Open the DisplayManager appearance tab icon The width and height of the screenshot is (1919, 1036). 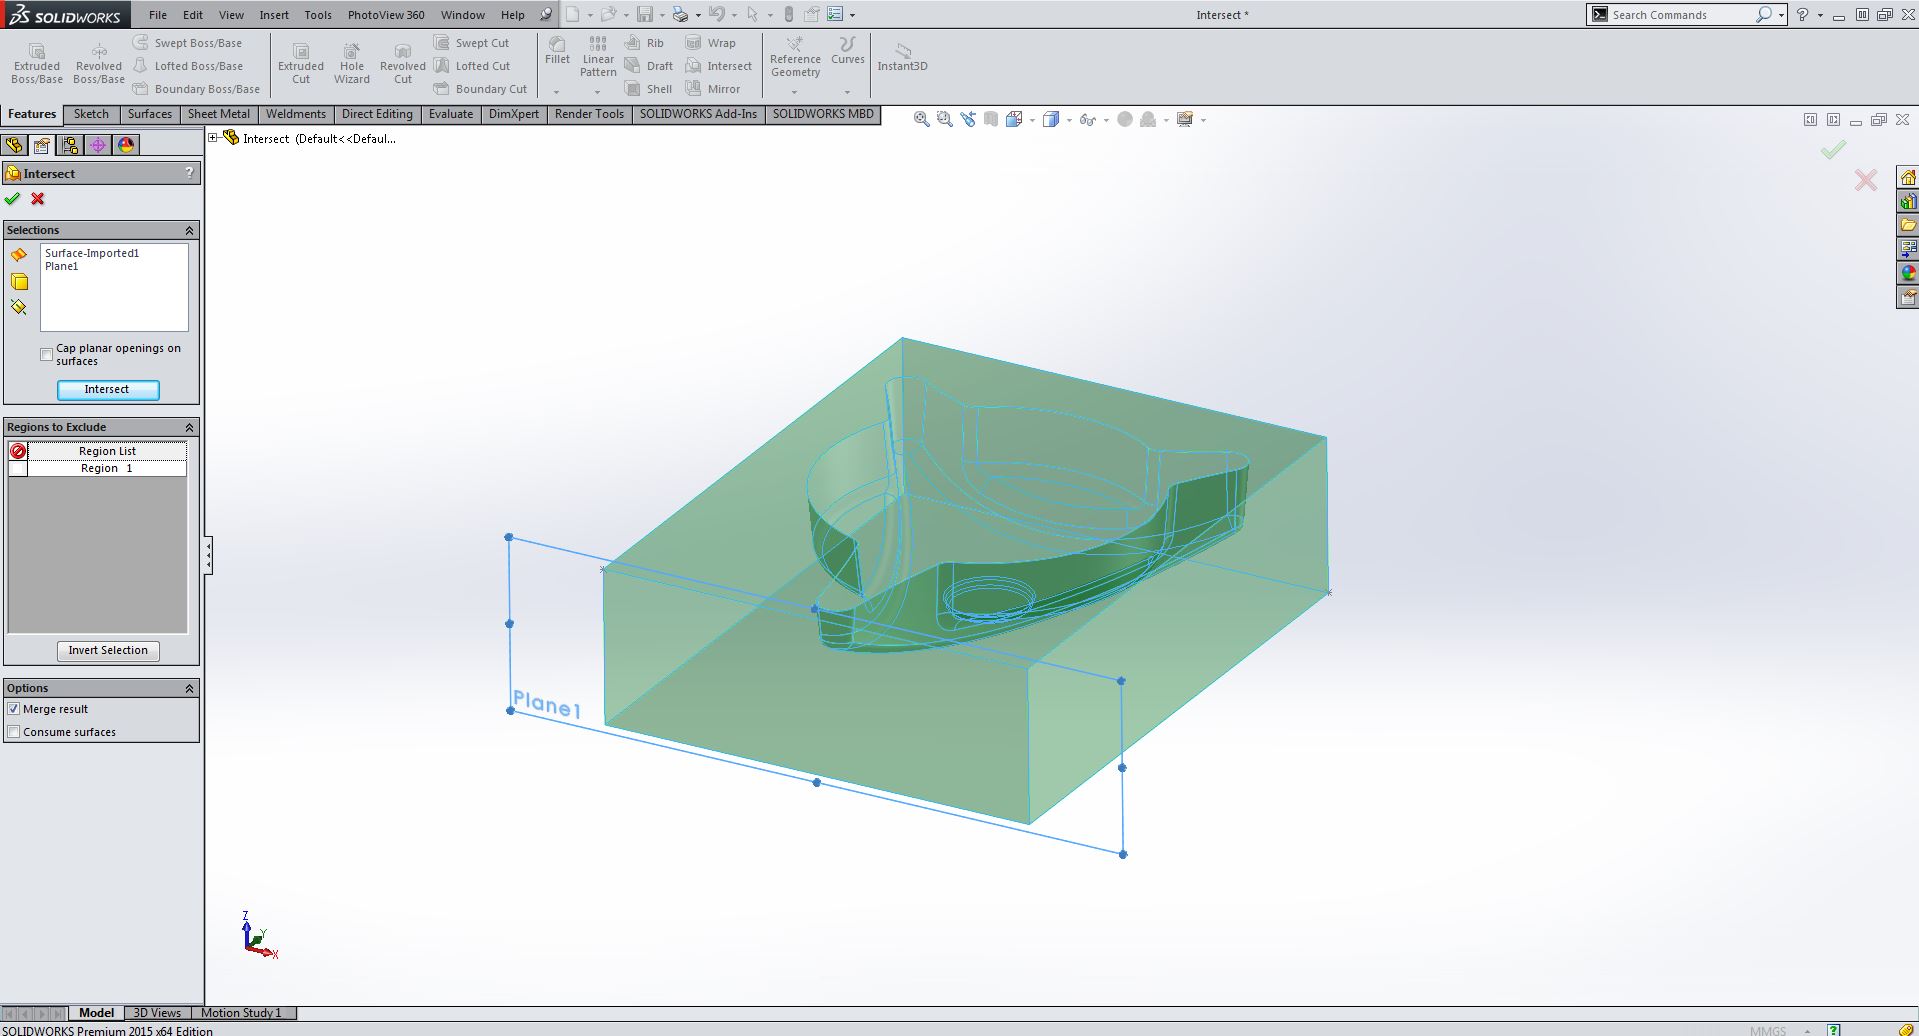pos(126,145)
